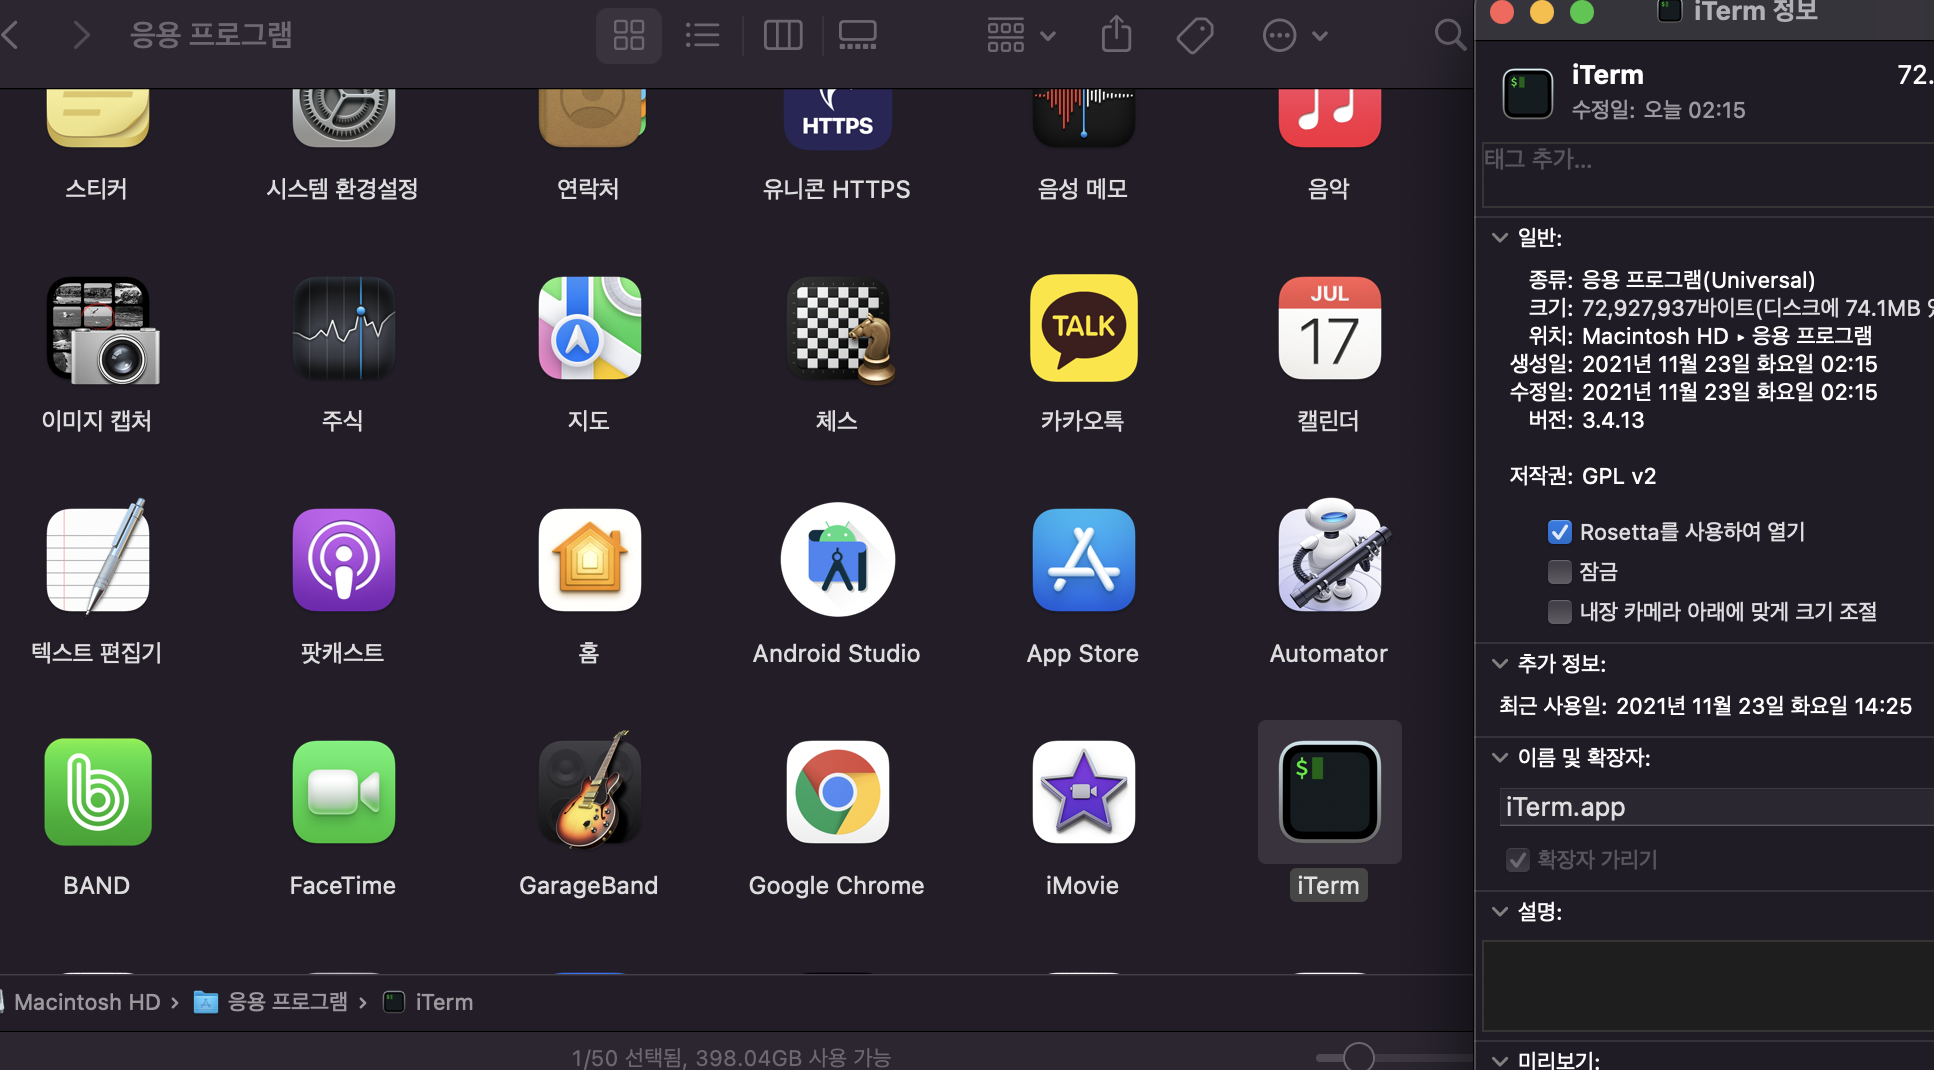Click the iTerm icon in info header

pos(1528,93)
